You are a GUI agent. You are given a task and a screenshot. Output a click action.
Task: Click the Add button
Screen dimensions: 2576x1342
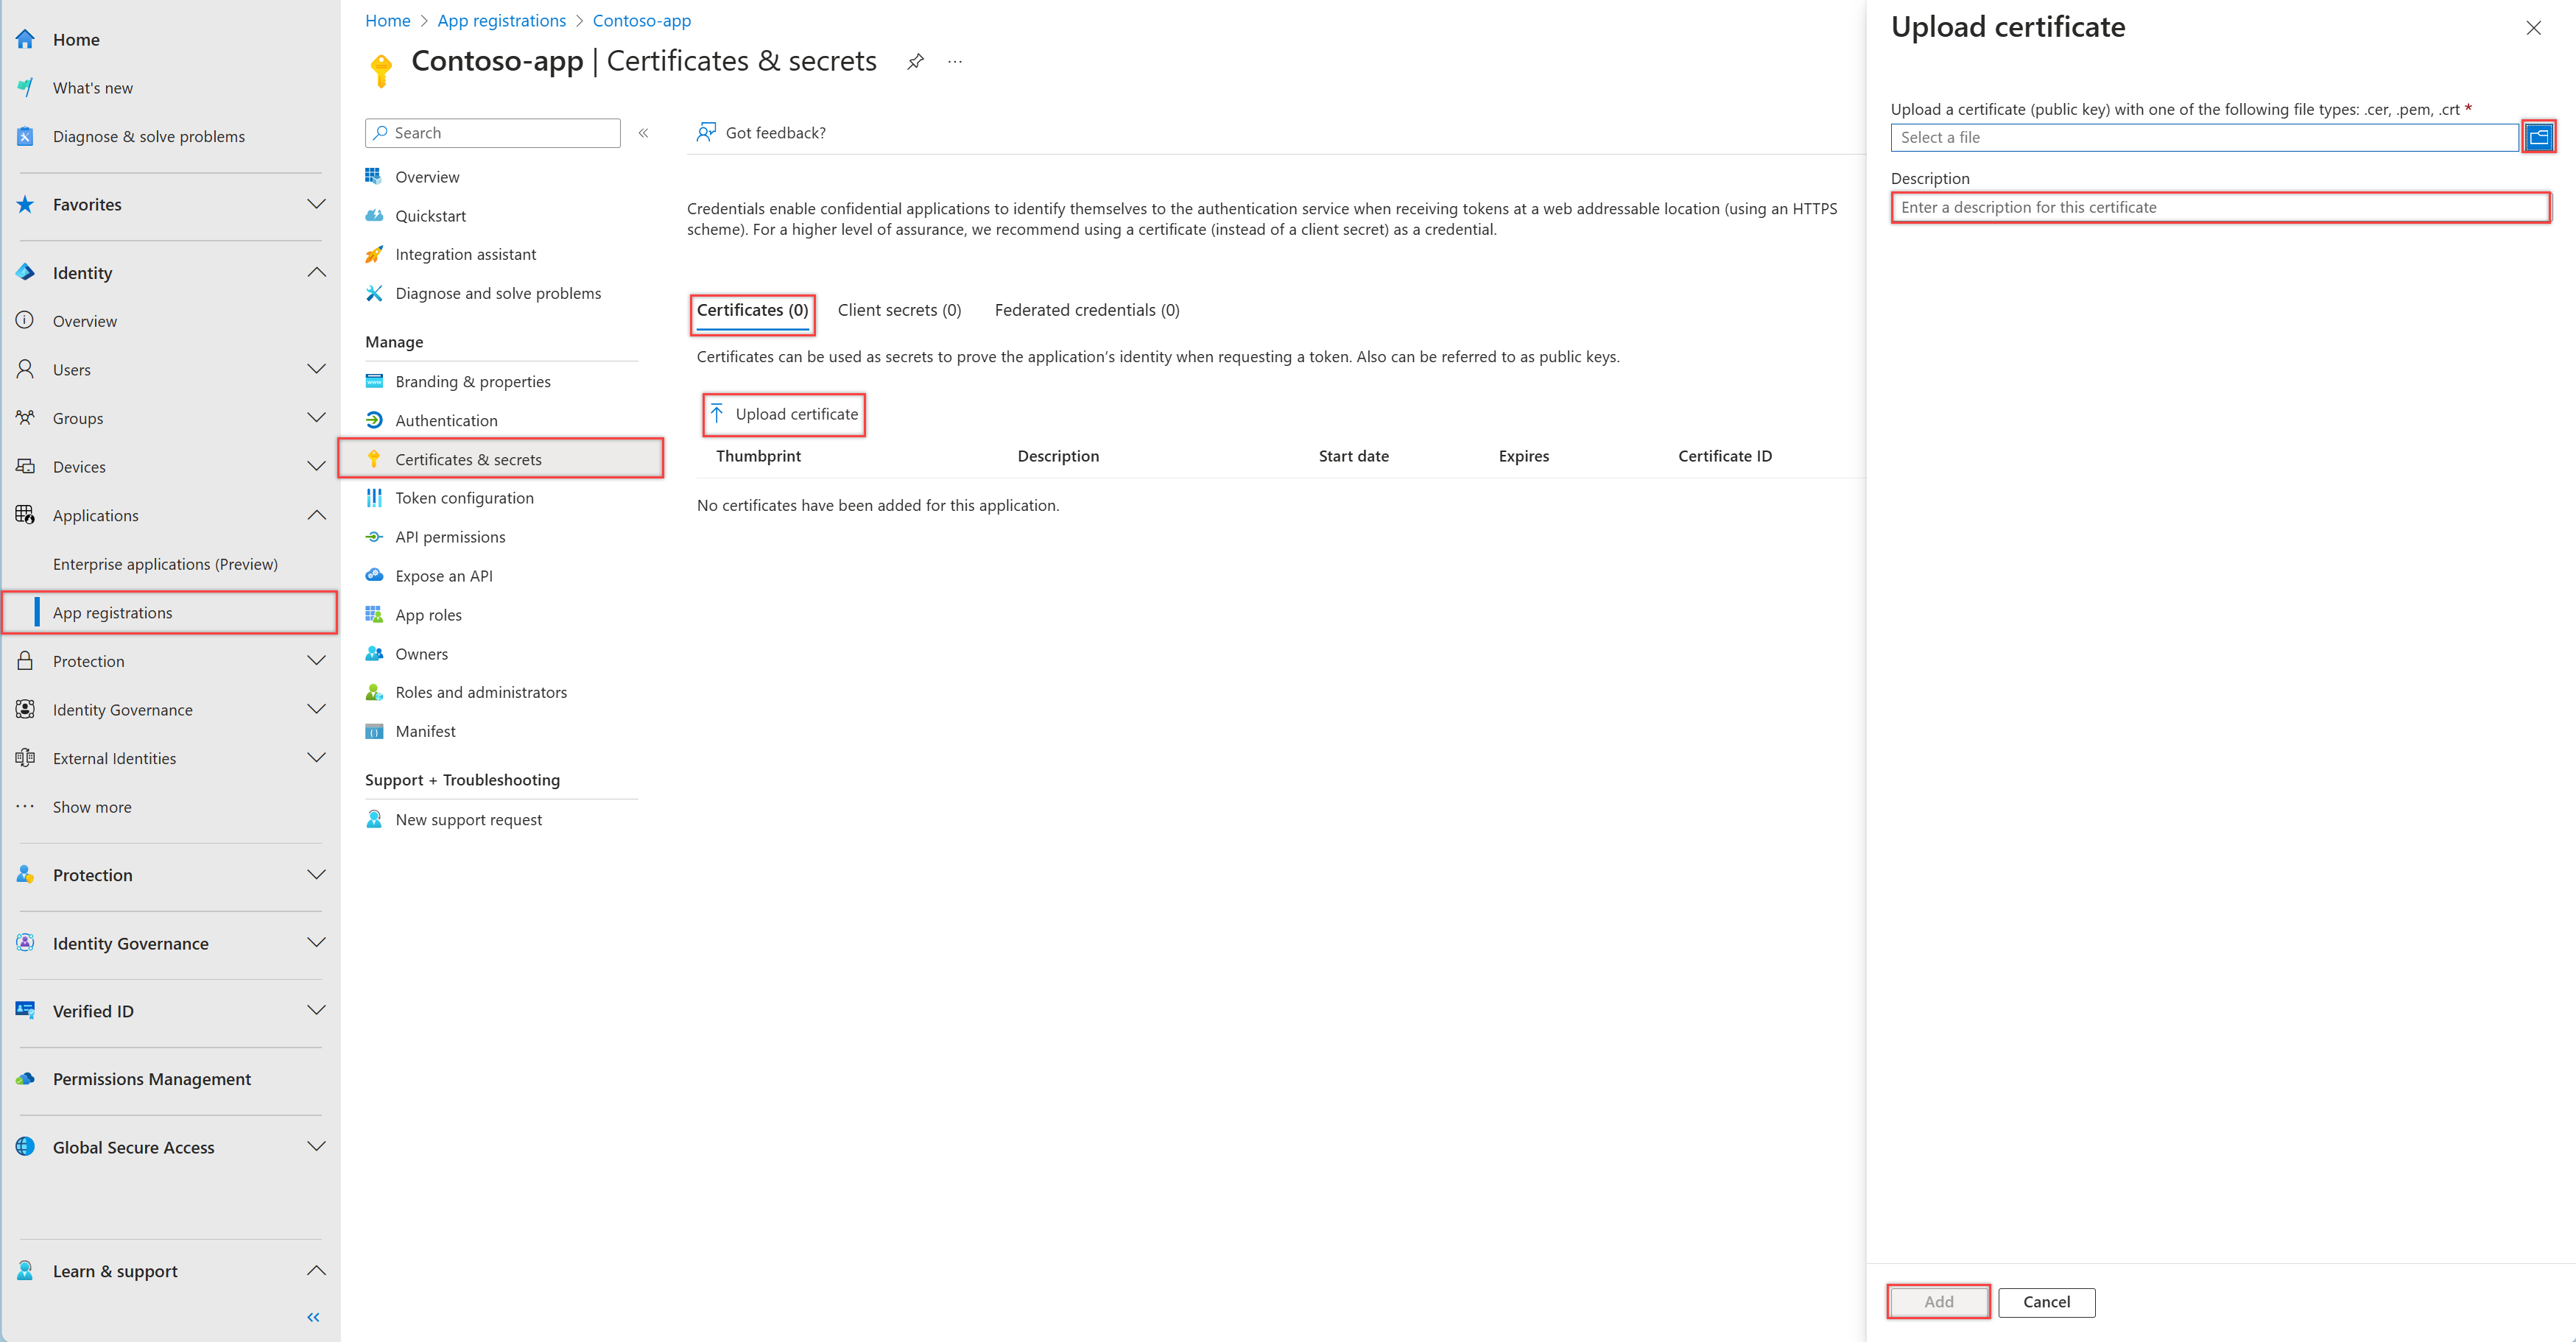pyautogui.click(x=1937, y=1302)
